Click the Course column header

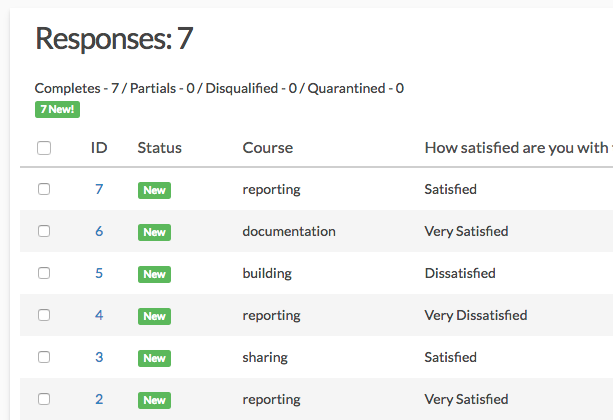(x=268, y=148)
